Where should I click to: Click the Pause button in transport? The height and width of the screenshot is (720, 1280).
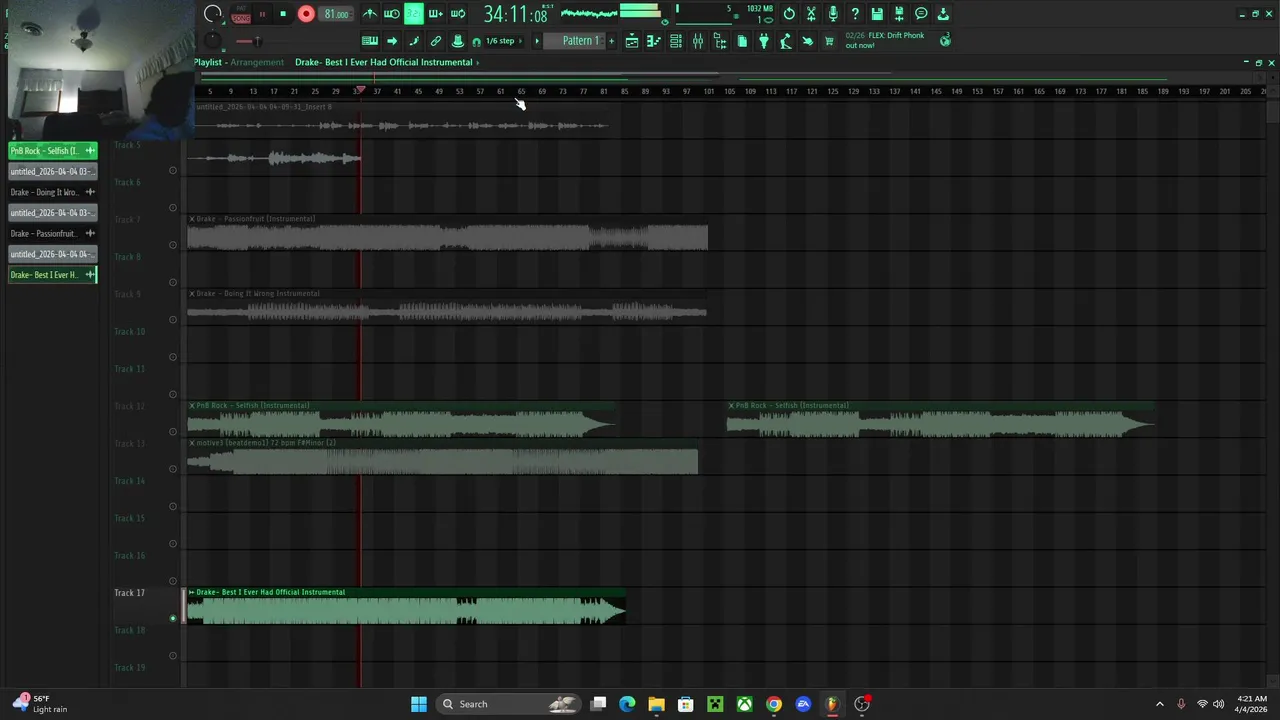coord(262,14)
